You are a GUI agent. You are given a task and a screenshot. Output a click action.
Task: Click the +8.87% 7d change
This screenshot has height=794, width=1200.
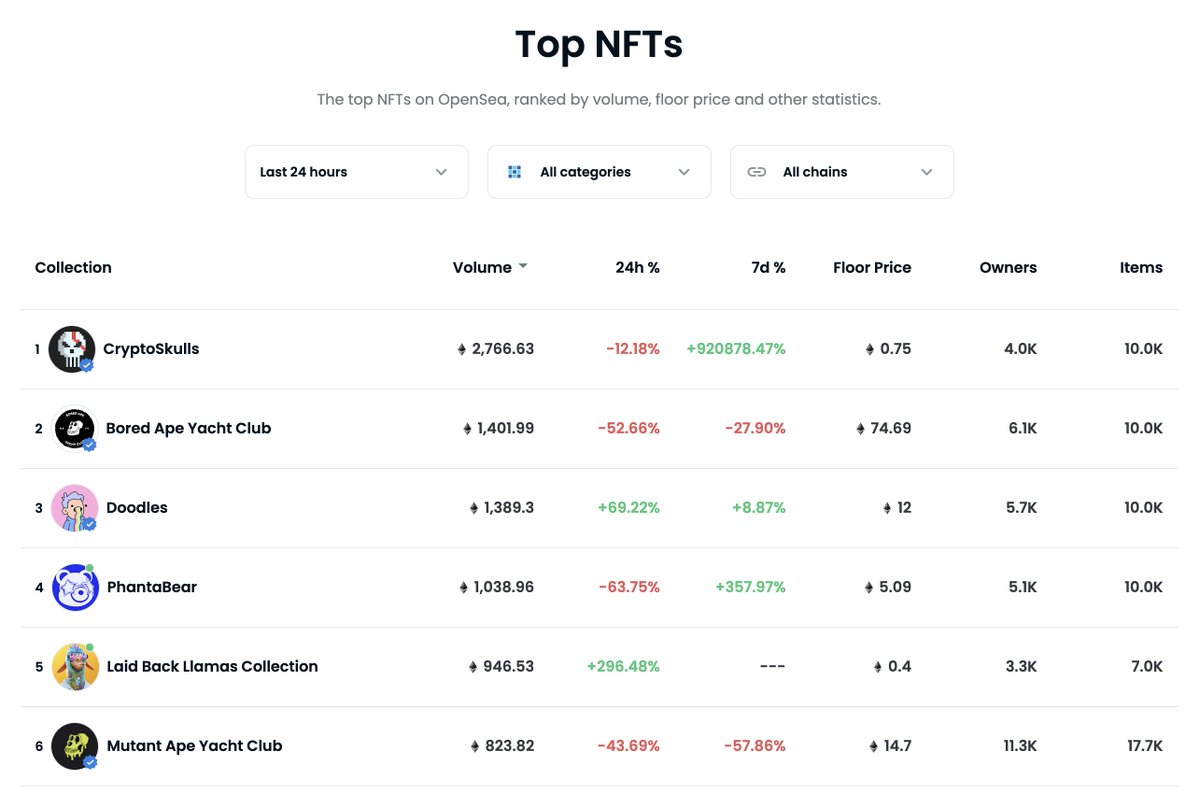click(759, 508)
